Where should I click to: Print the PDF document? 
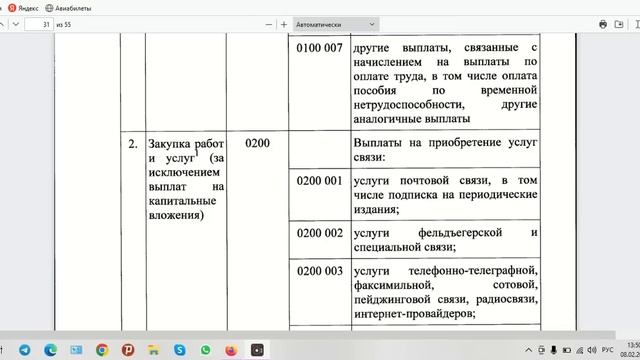pos(603,24)
